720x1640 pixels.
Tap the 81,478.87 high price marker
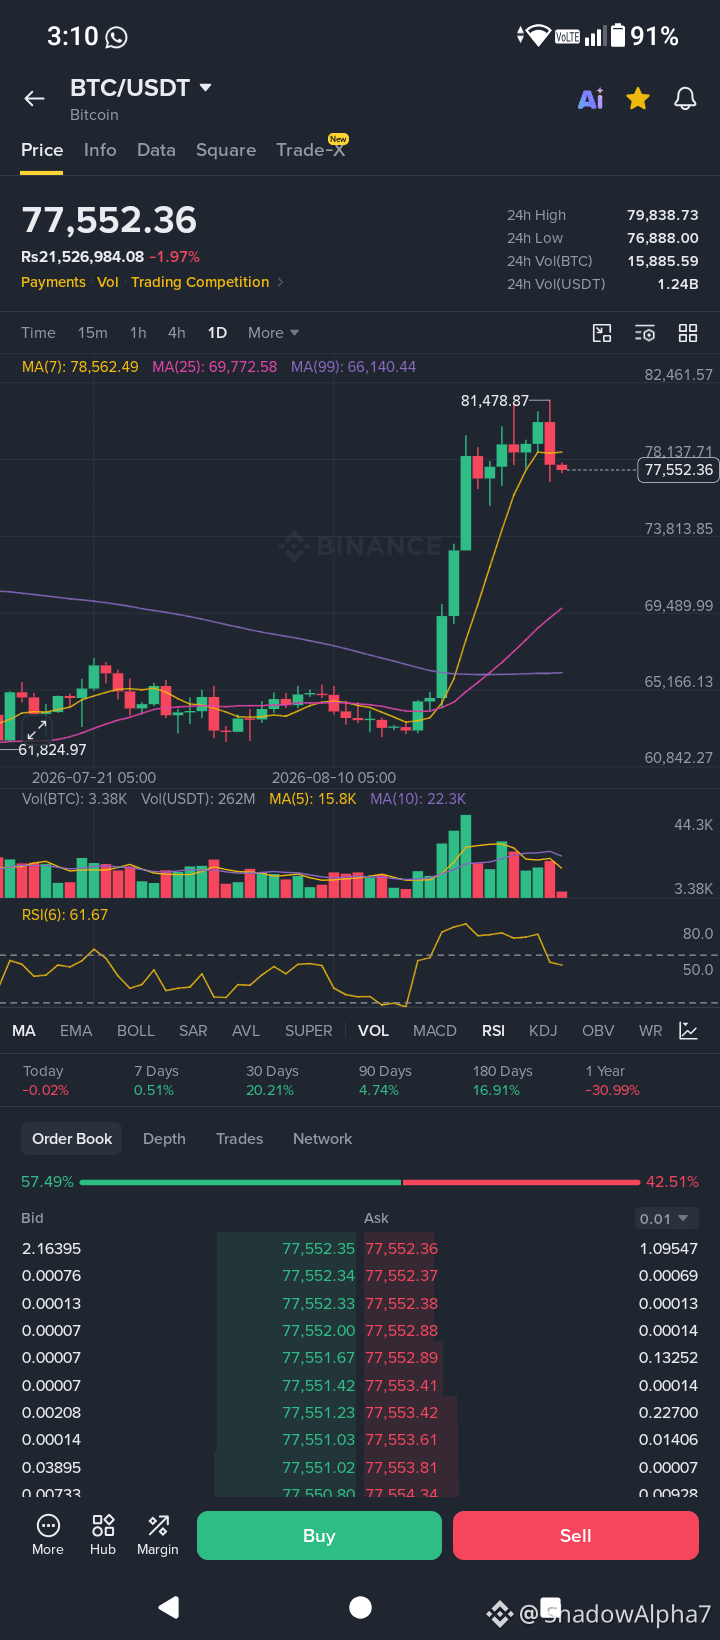tap(494, 401)
